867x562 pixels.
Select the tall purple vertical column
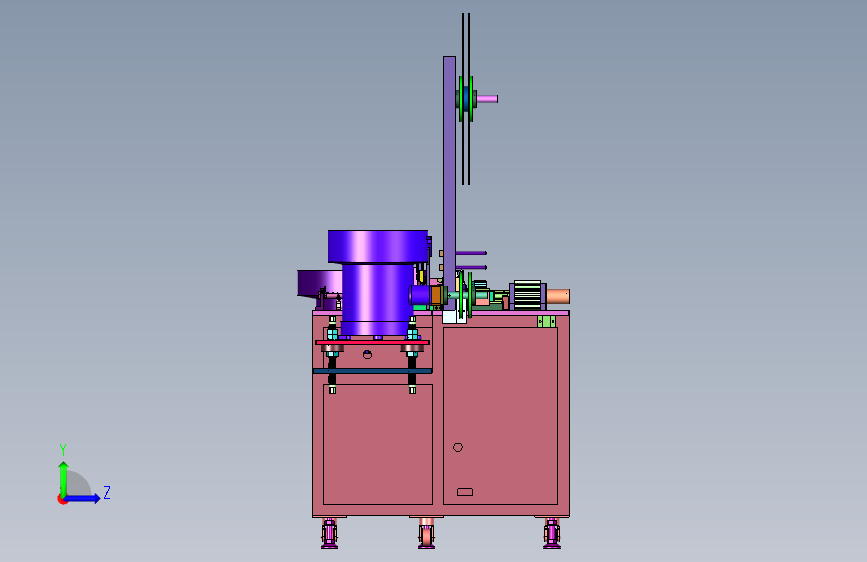tap(449, 183)
